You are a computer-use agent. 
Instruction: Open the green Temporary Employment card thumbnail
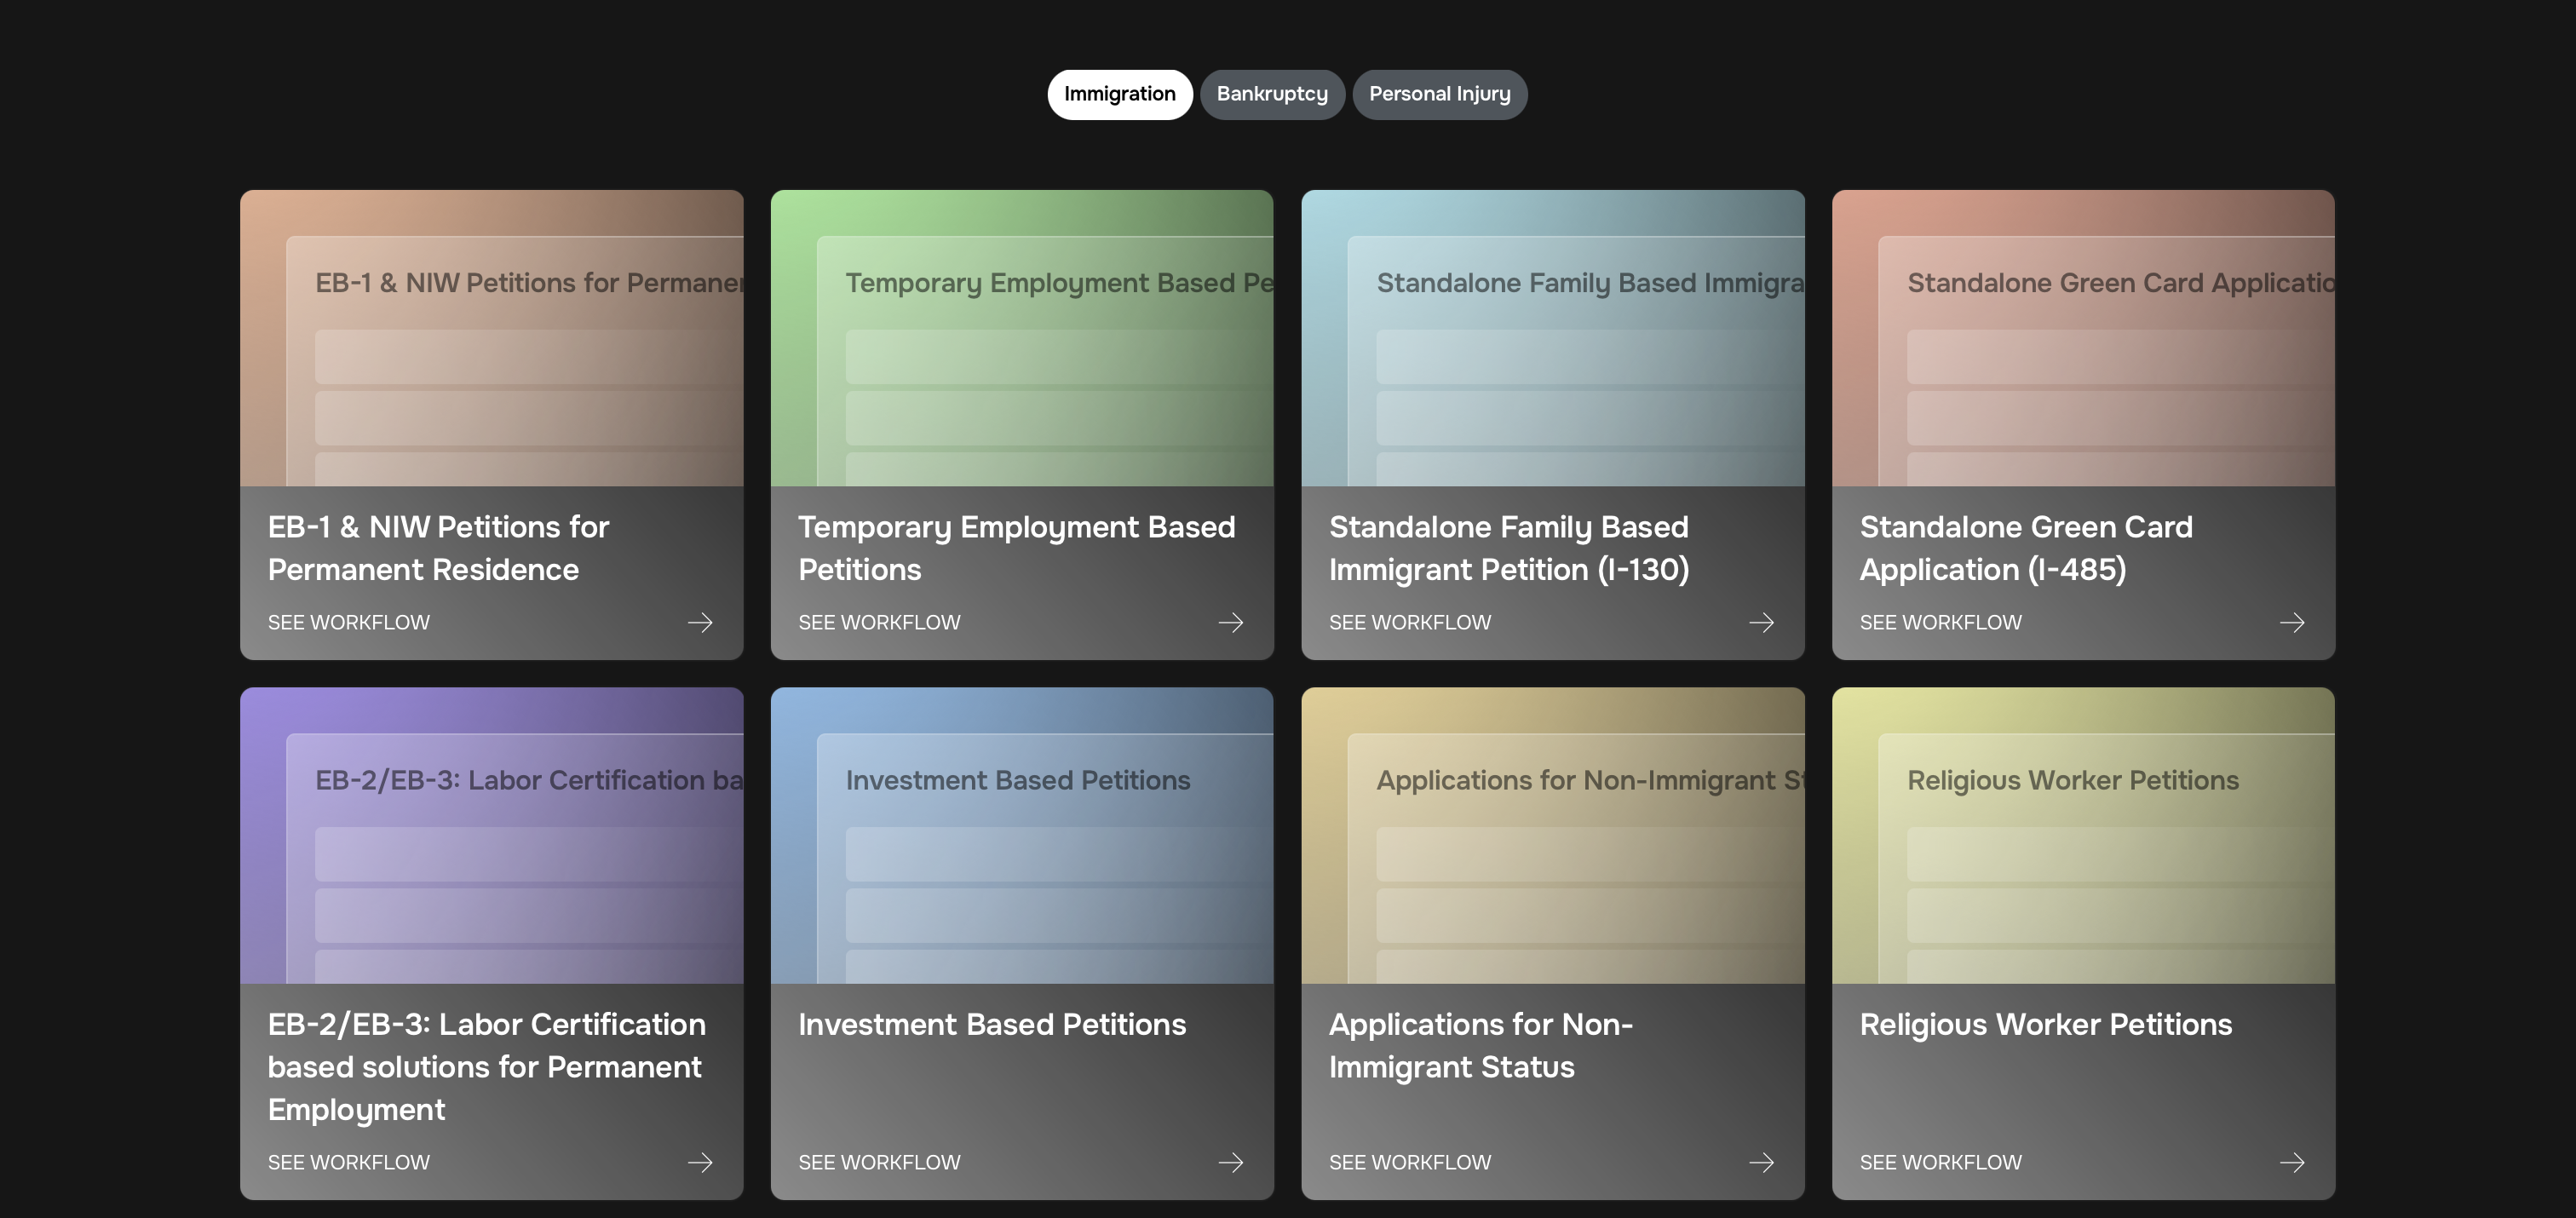(1021, 338)
